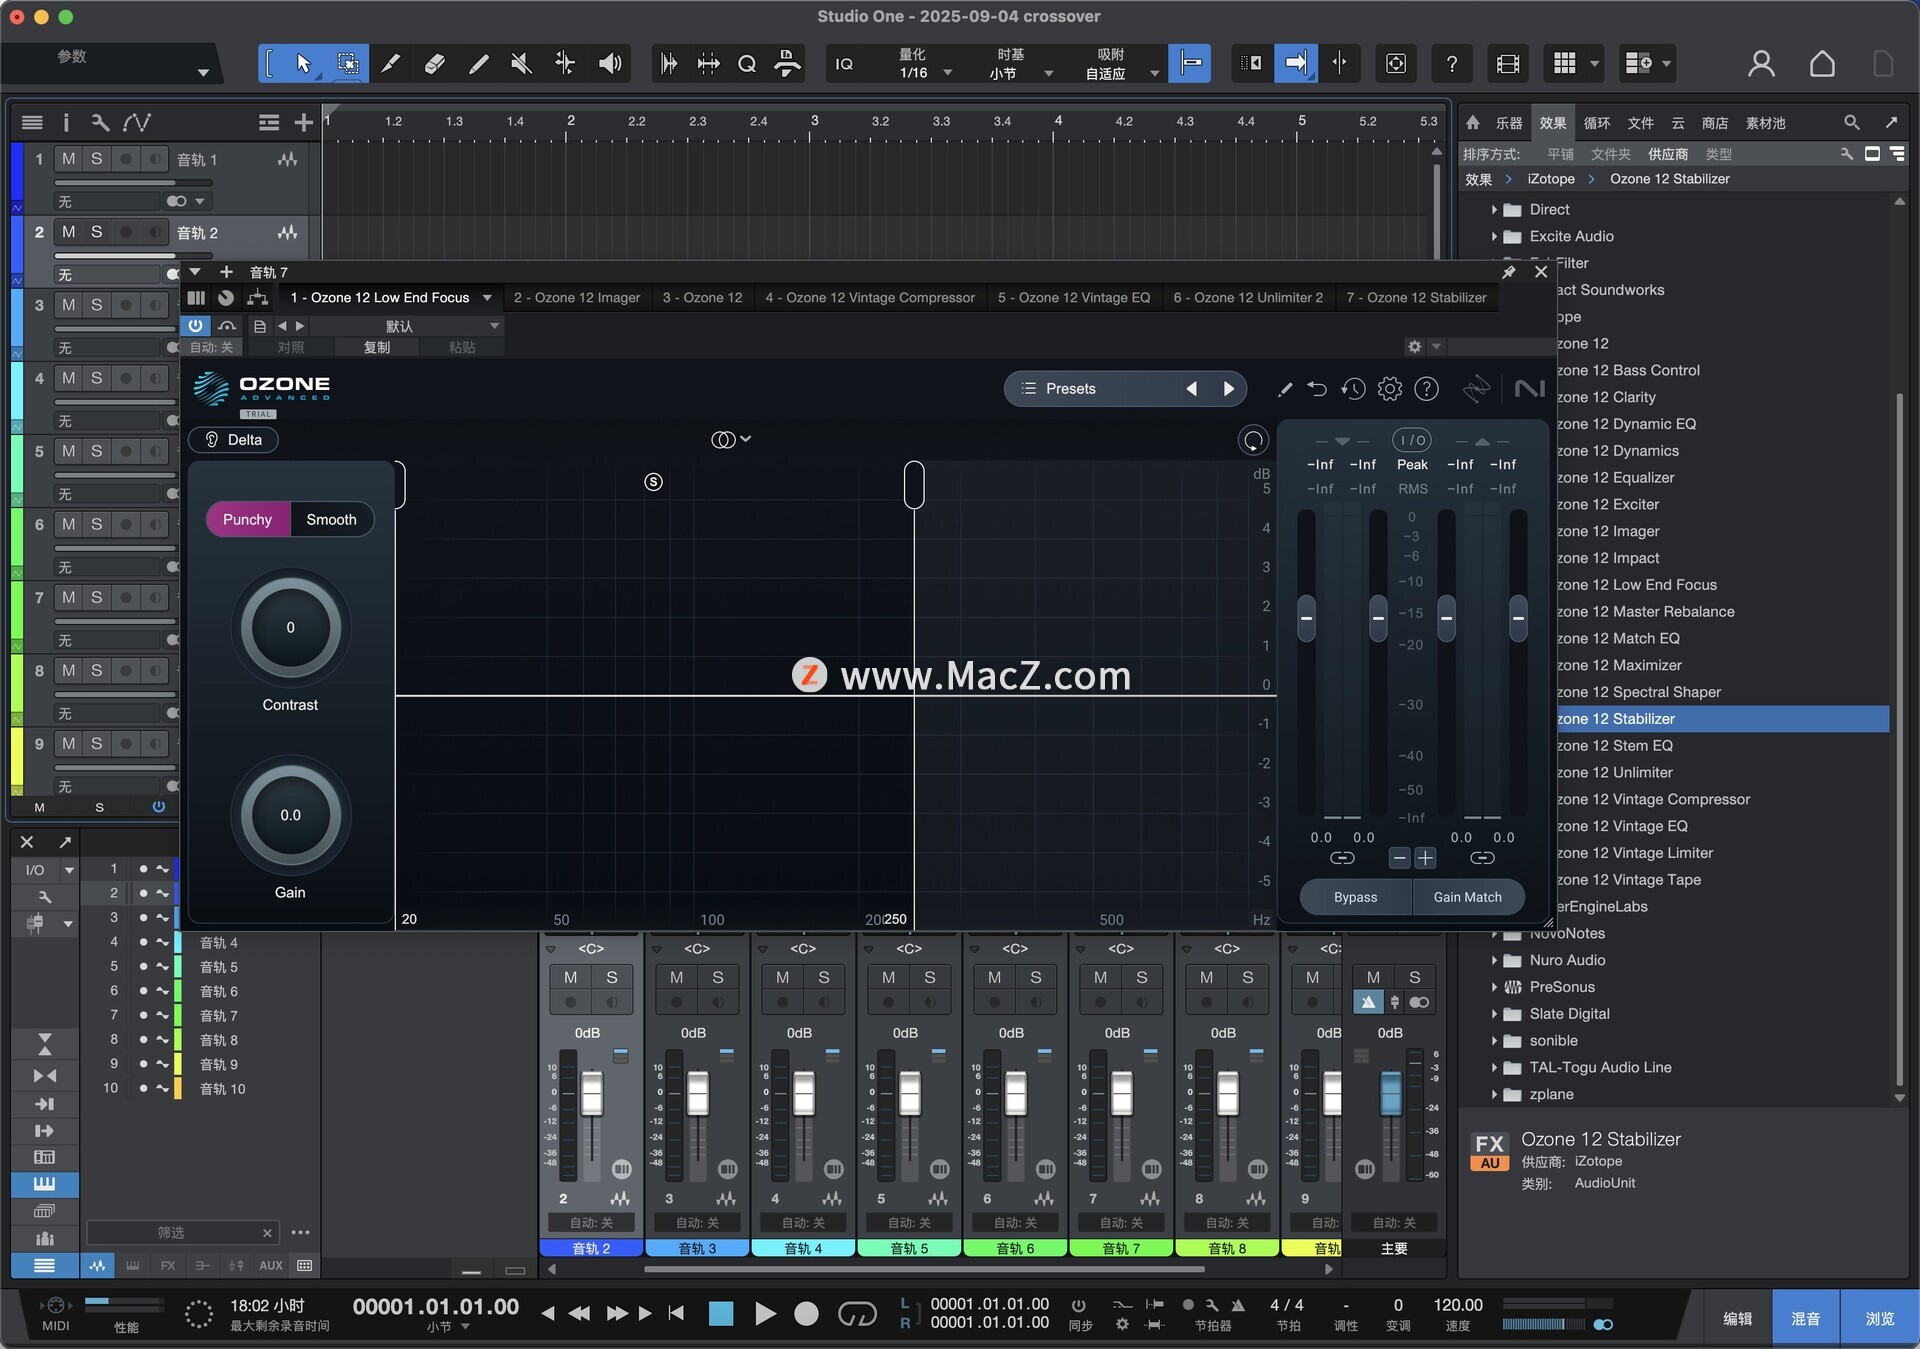This screenshot has width=1920, height=1349.
Task: Open the user account icon
Action: click(x=1761, y=64)
